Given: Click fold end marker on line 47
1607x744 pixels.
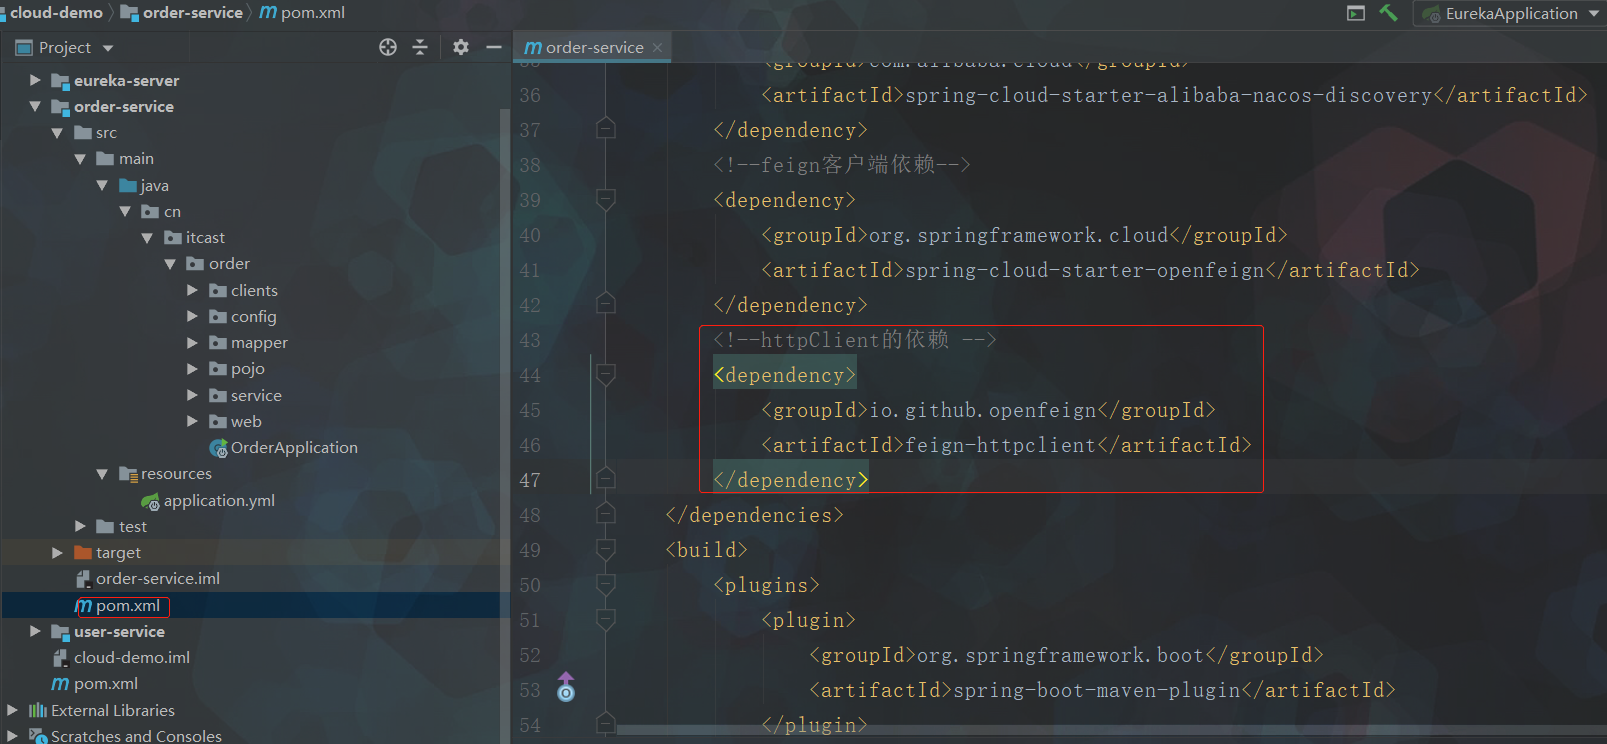Looking at the screenshot, I should pos(605,479).
